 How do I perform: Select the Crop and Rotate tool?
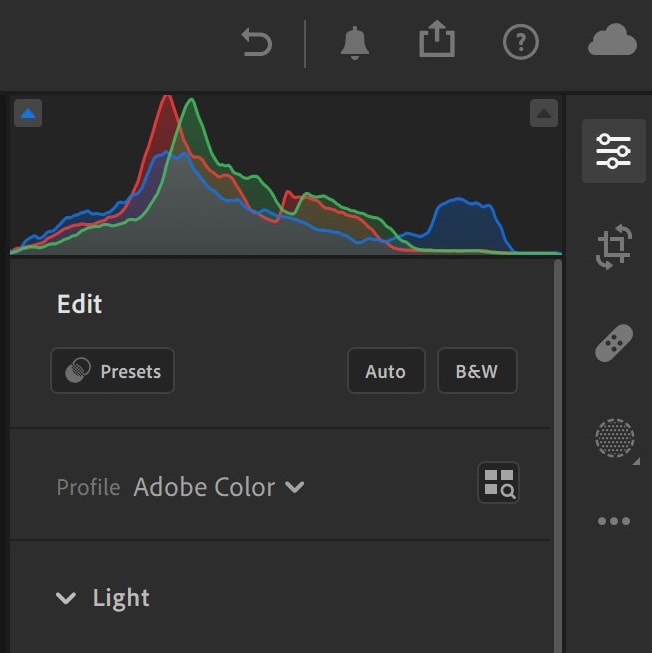click(614, 247)
